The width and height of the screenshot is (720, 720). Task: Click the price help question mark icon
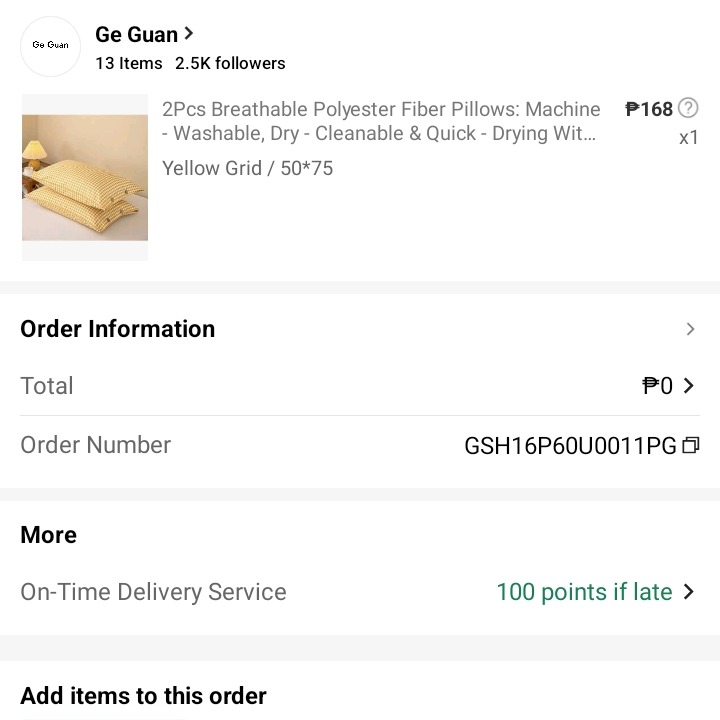(688, 108)
